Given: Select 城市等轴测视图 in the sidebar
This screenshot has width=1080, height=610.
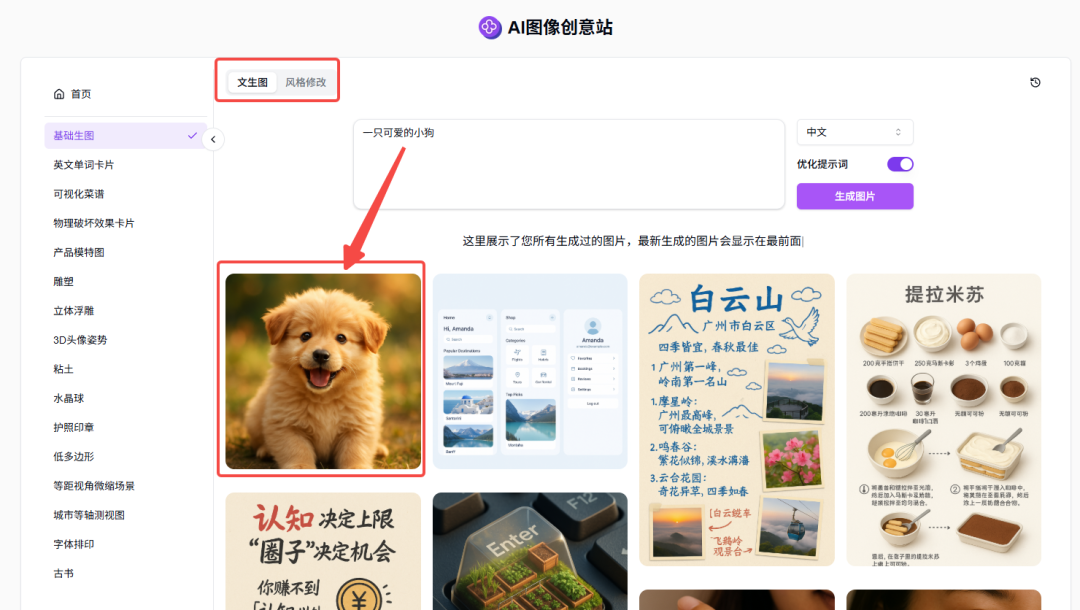Looking at the screenshot, I should coord(89,515).
